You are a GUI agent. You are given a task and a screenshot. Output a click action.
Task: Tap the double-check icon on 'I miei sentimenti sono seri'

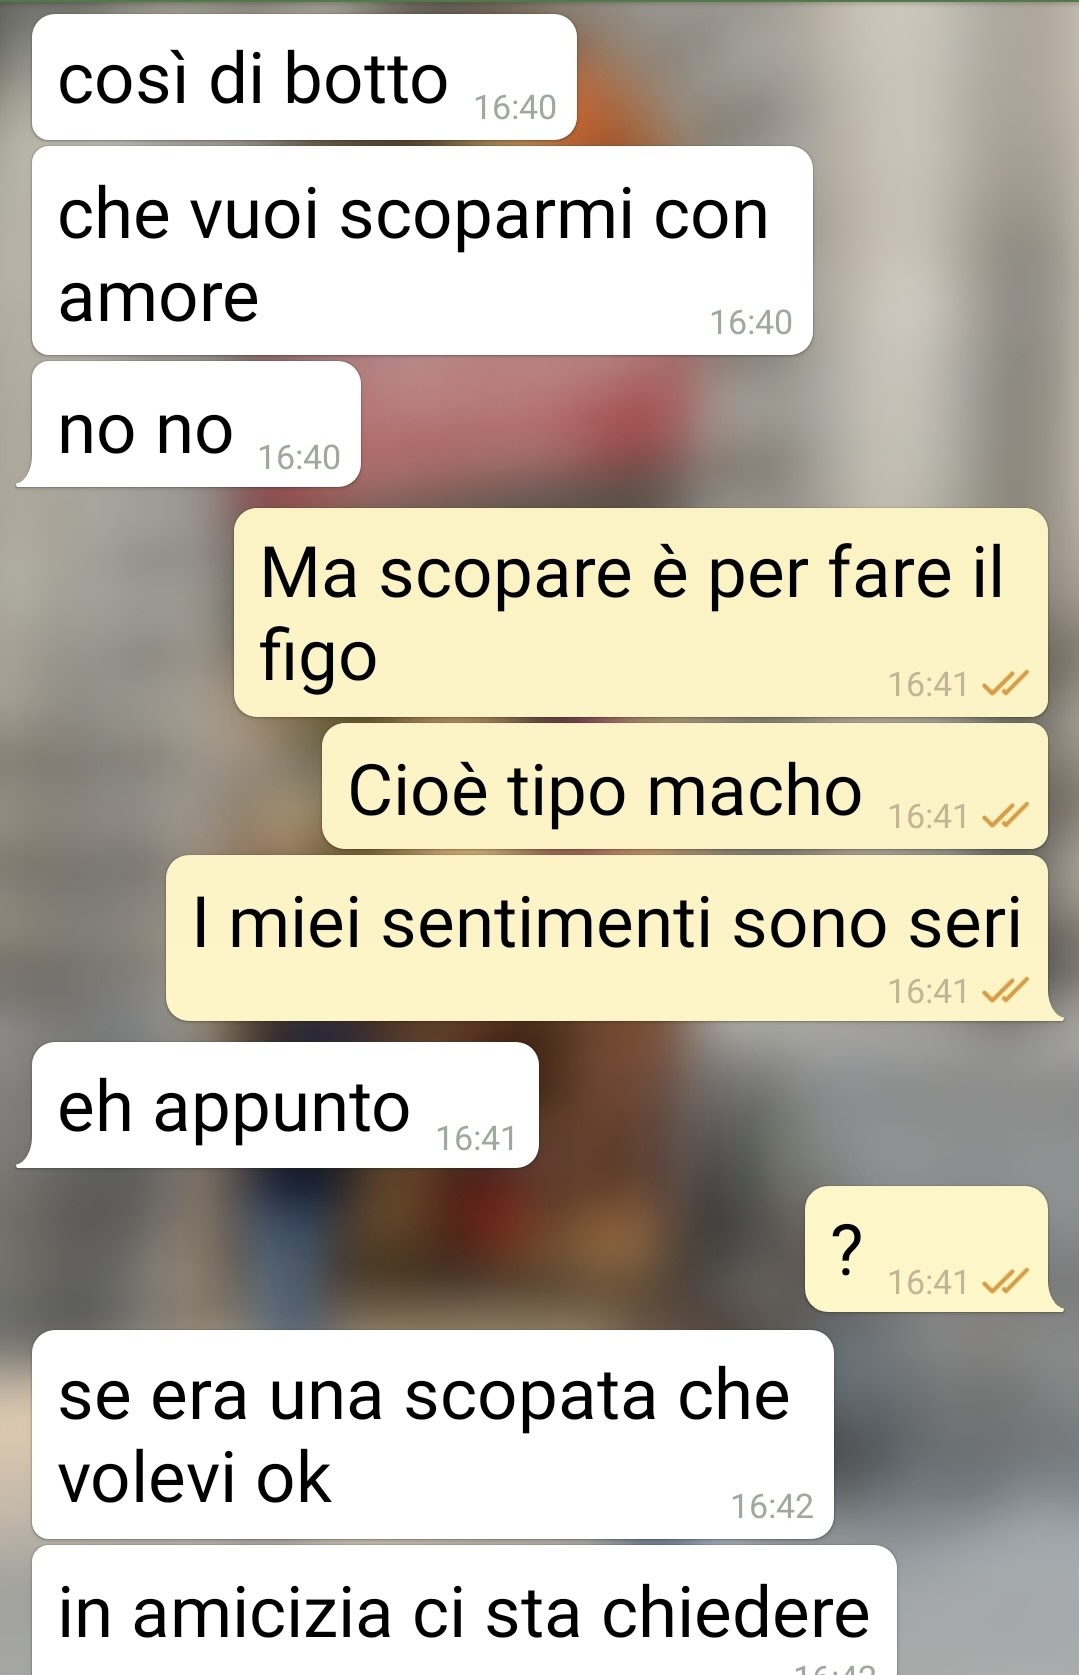click(x=1005, y=991)
